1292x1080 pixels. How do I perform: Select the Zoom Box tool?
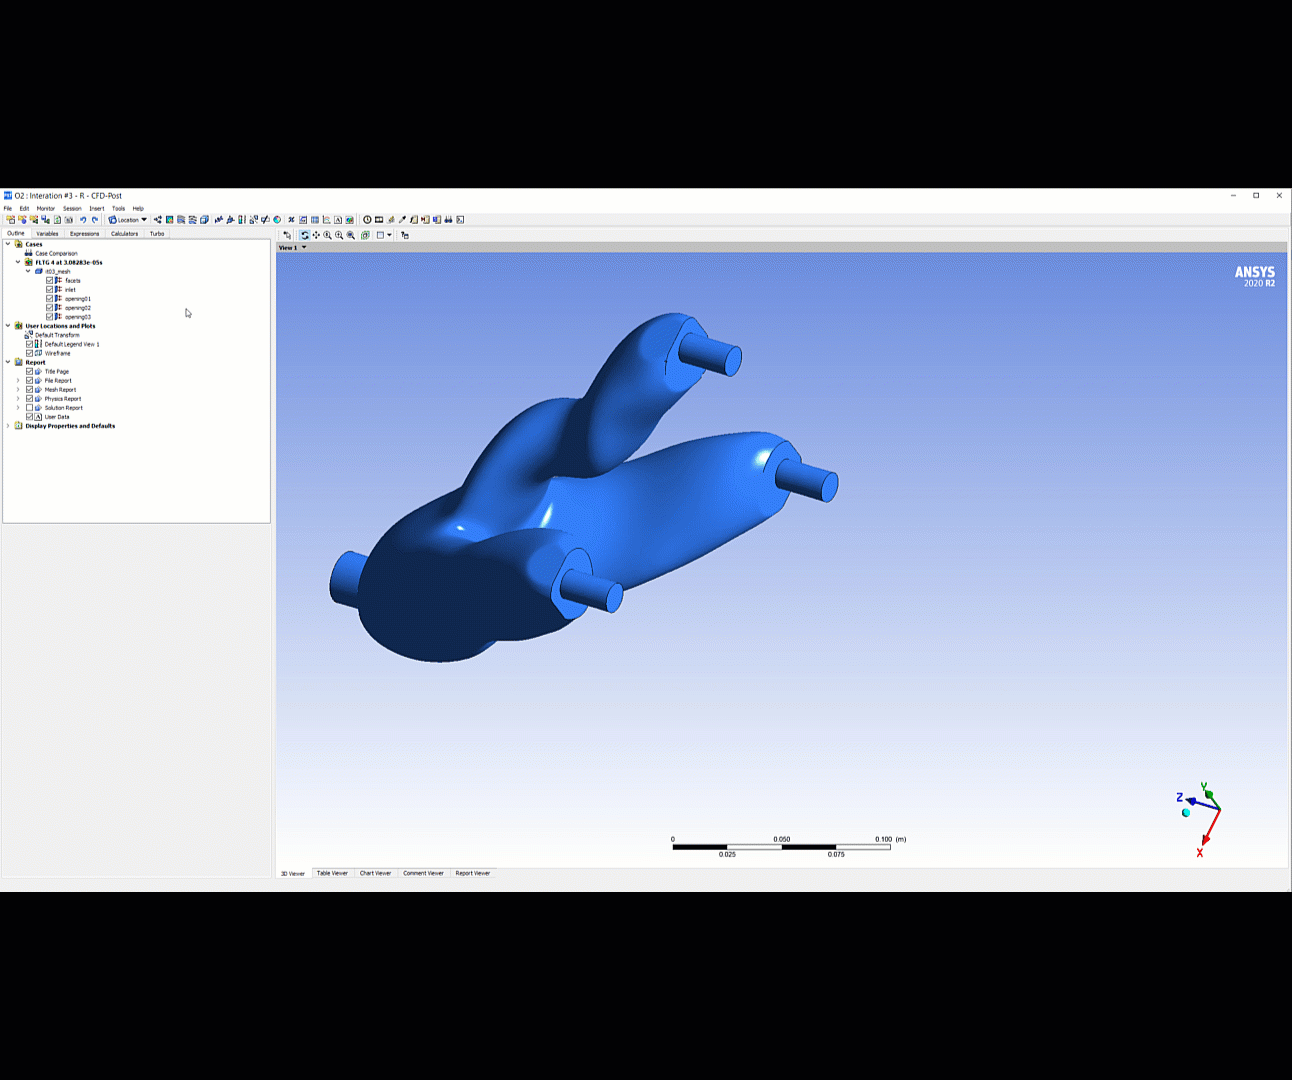pos(327,234)
